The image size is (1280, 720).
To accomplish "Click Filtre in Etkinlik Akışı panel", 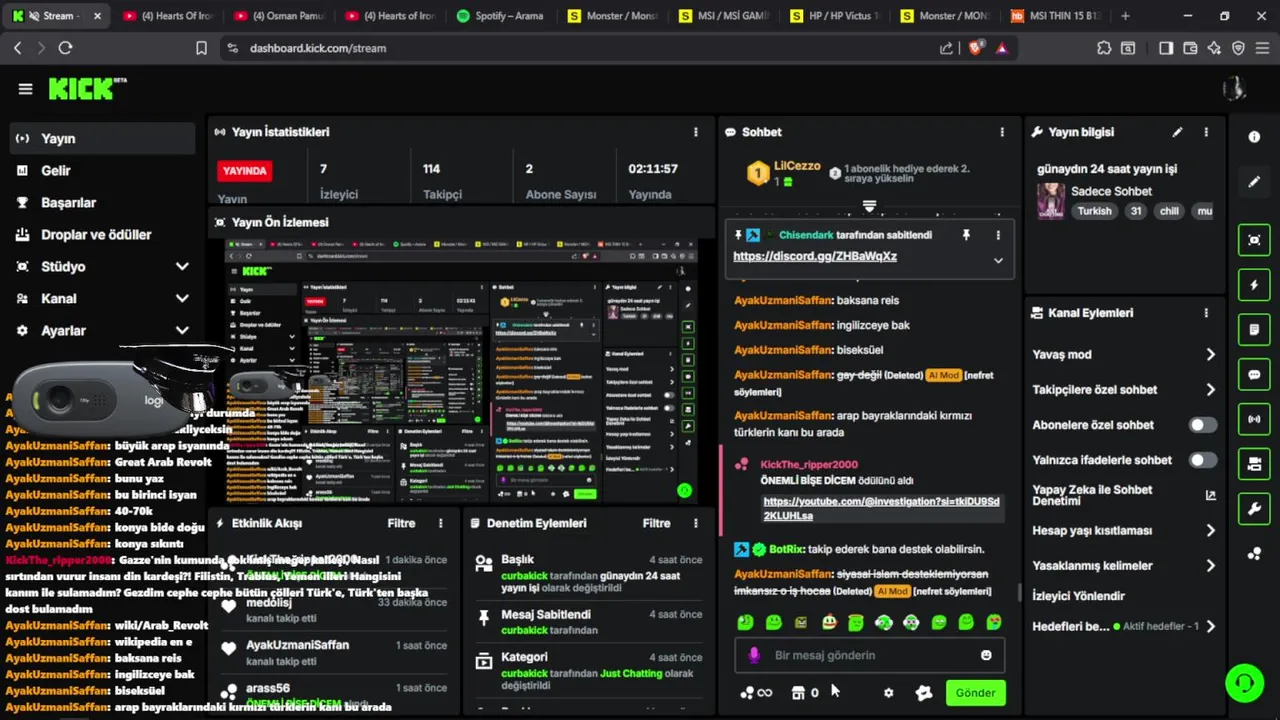I will 401,523.
